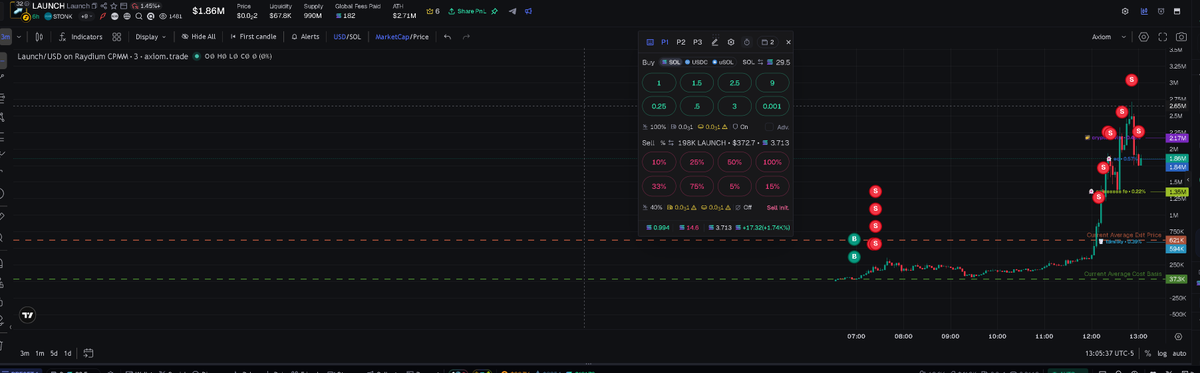
Task: Edit presets with pencil icon
Action: [714, 42]
